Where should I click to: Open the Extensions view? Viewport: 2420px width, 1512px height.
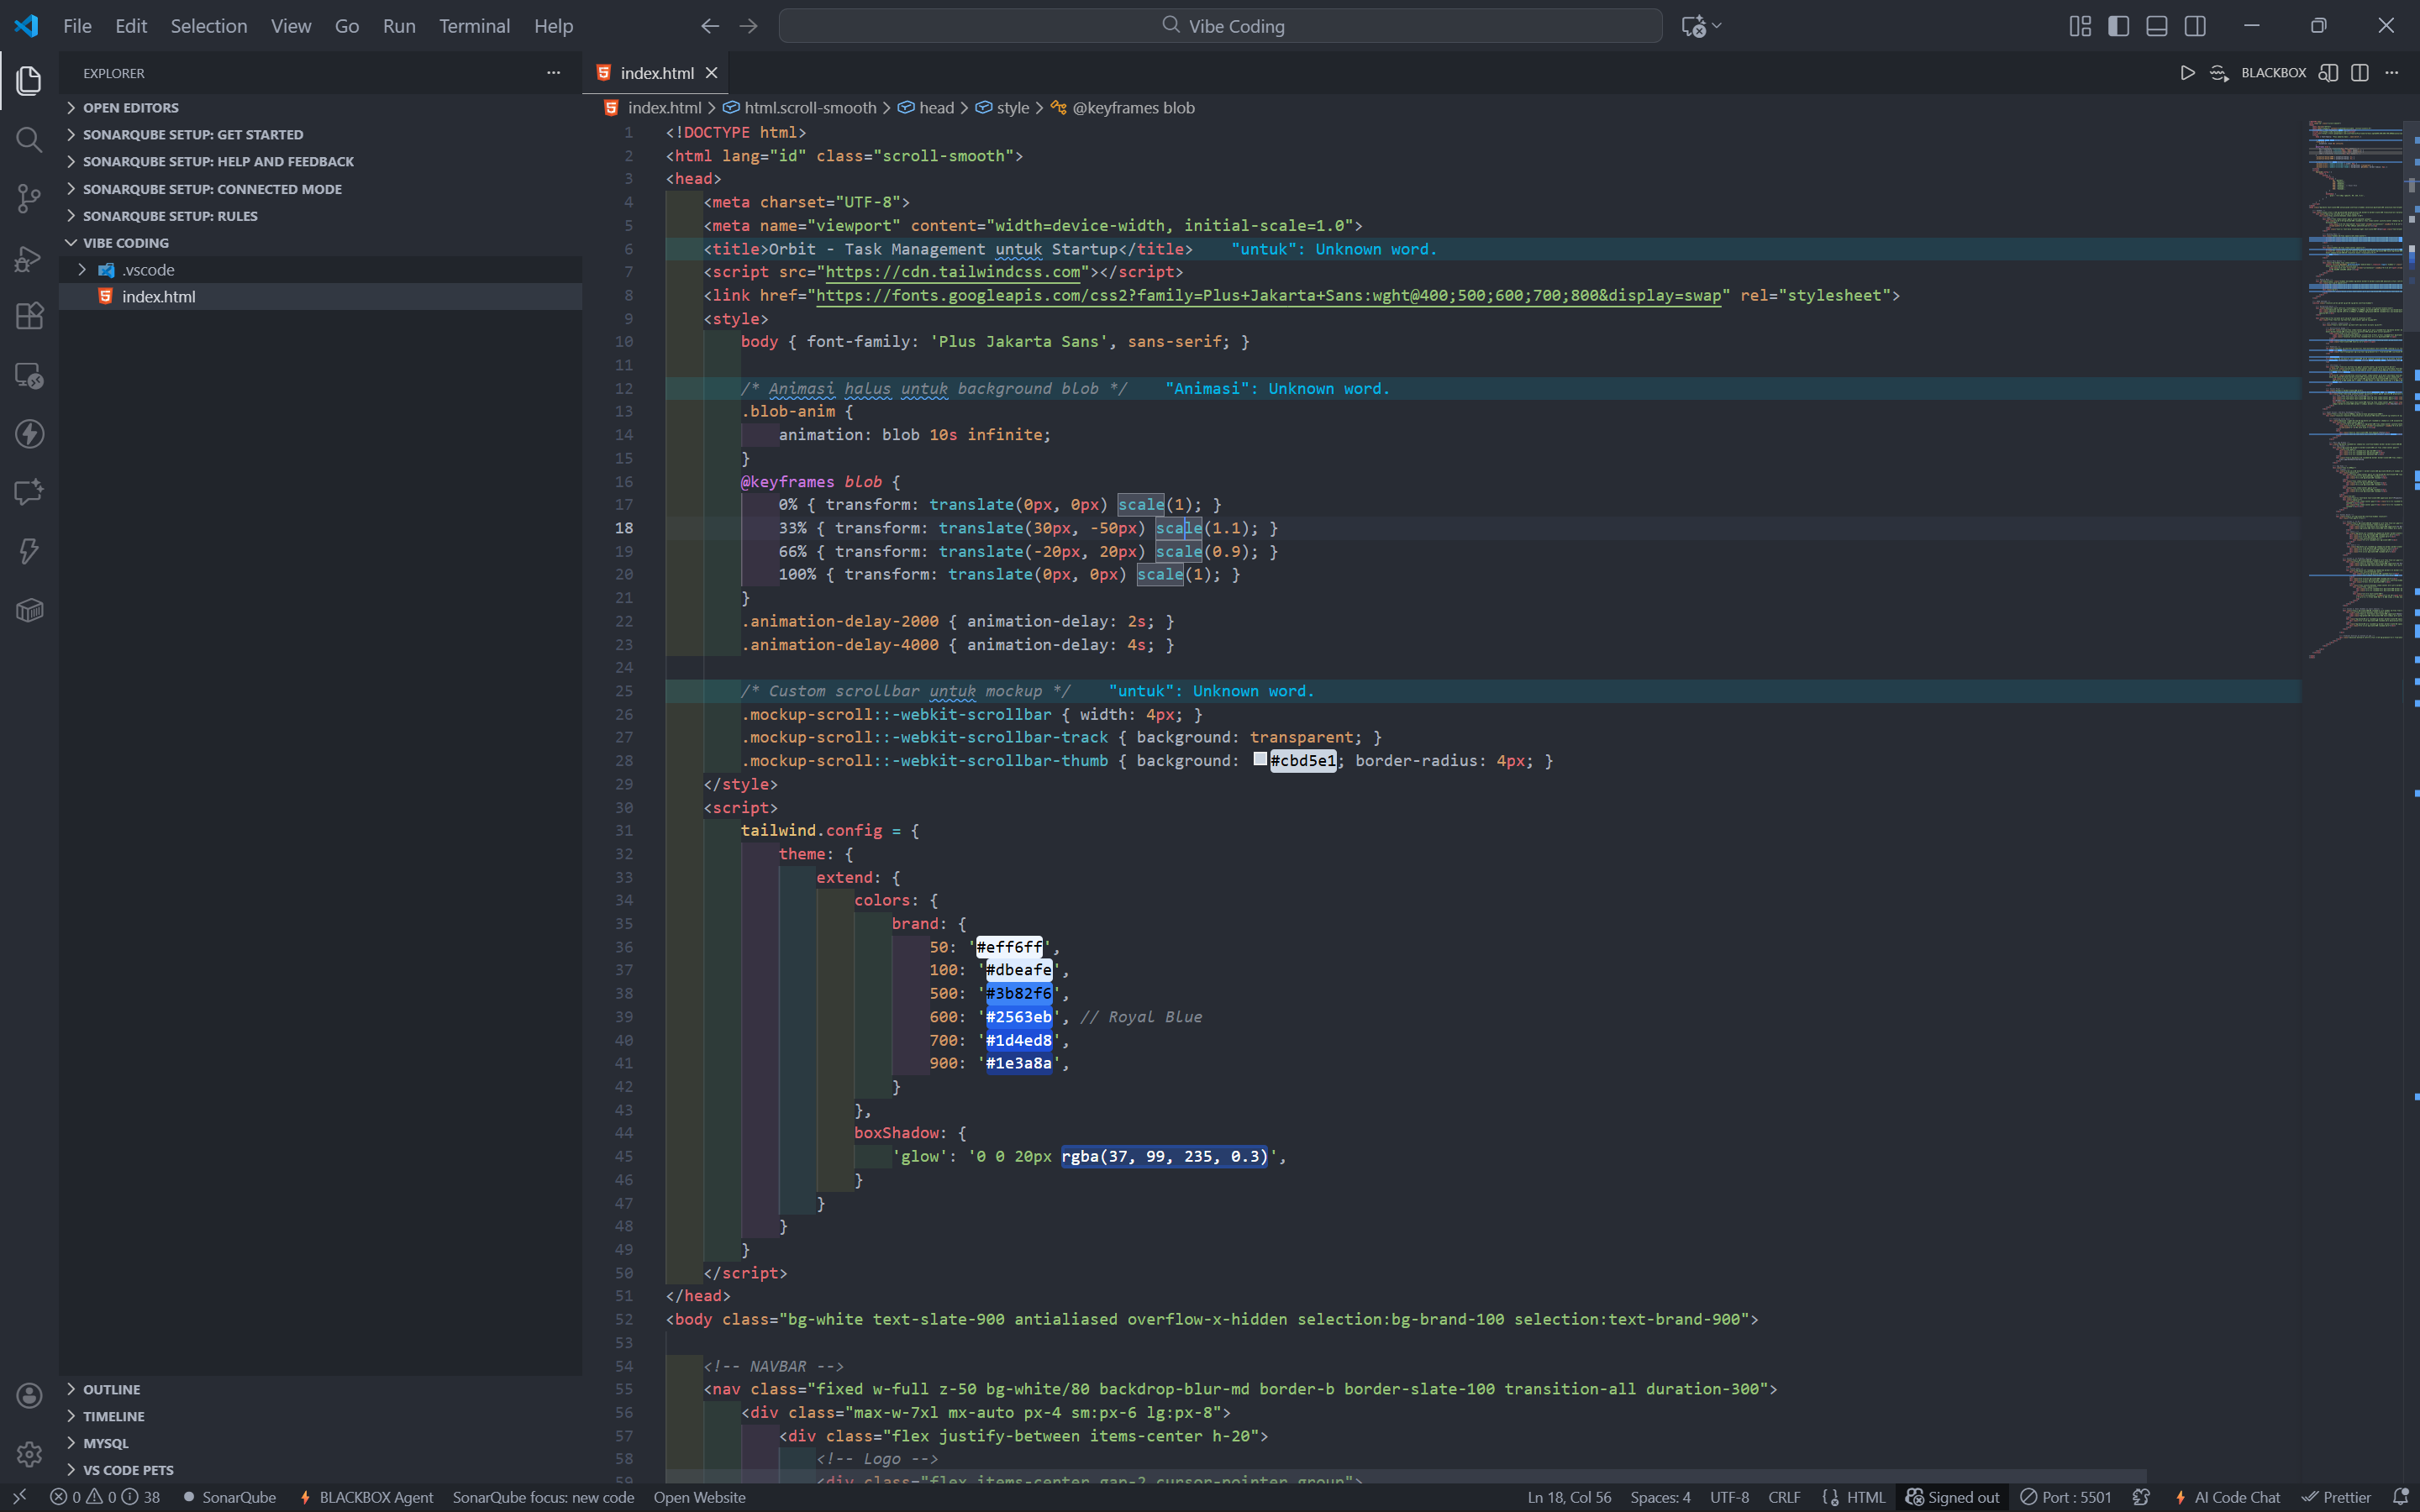(x=29, y=316)
